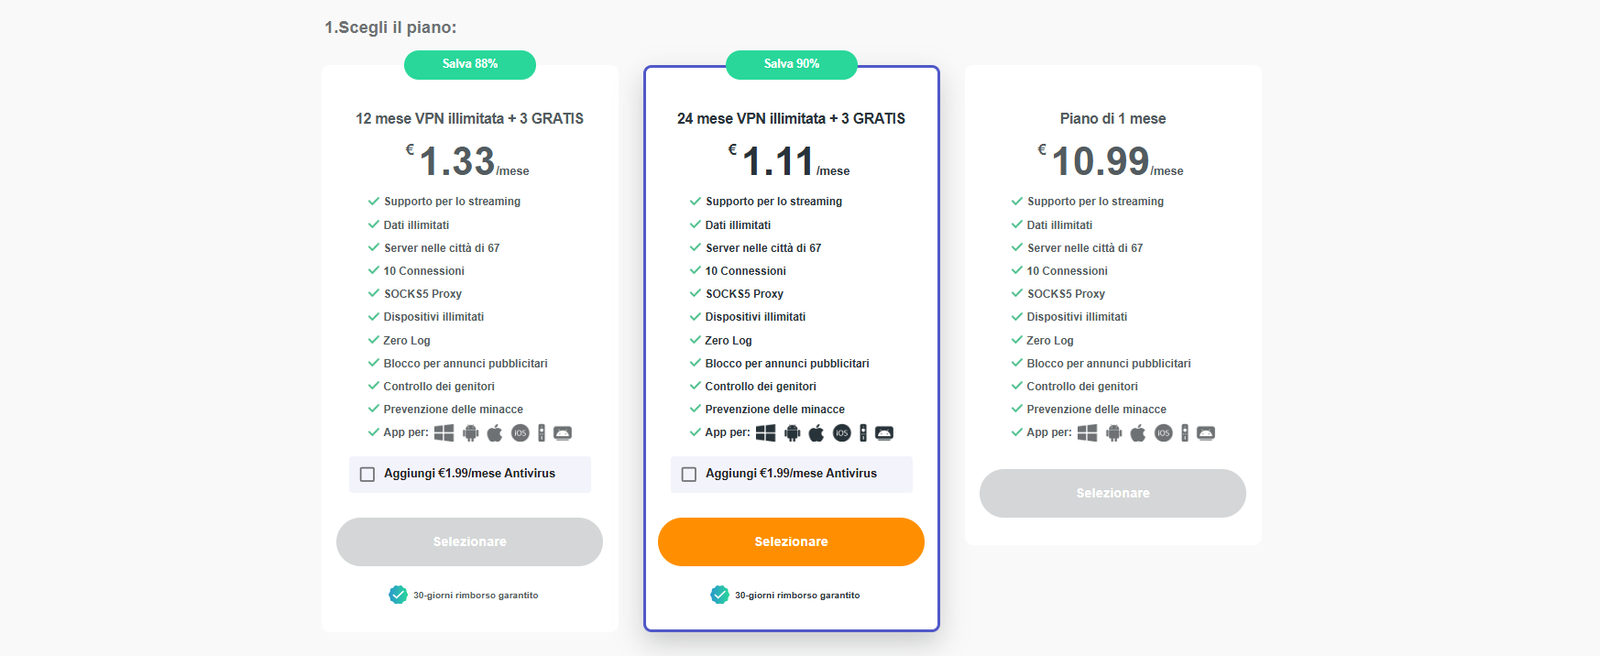Screen dimensions: 1600x656
Task: Click Android icon in the 1-month plan
Action: [x=1114, y=433]
